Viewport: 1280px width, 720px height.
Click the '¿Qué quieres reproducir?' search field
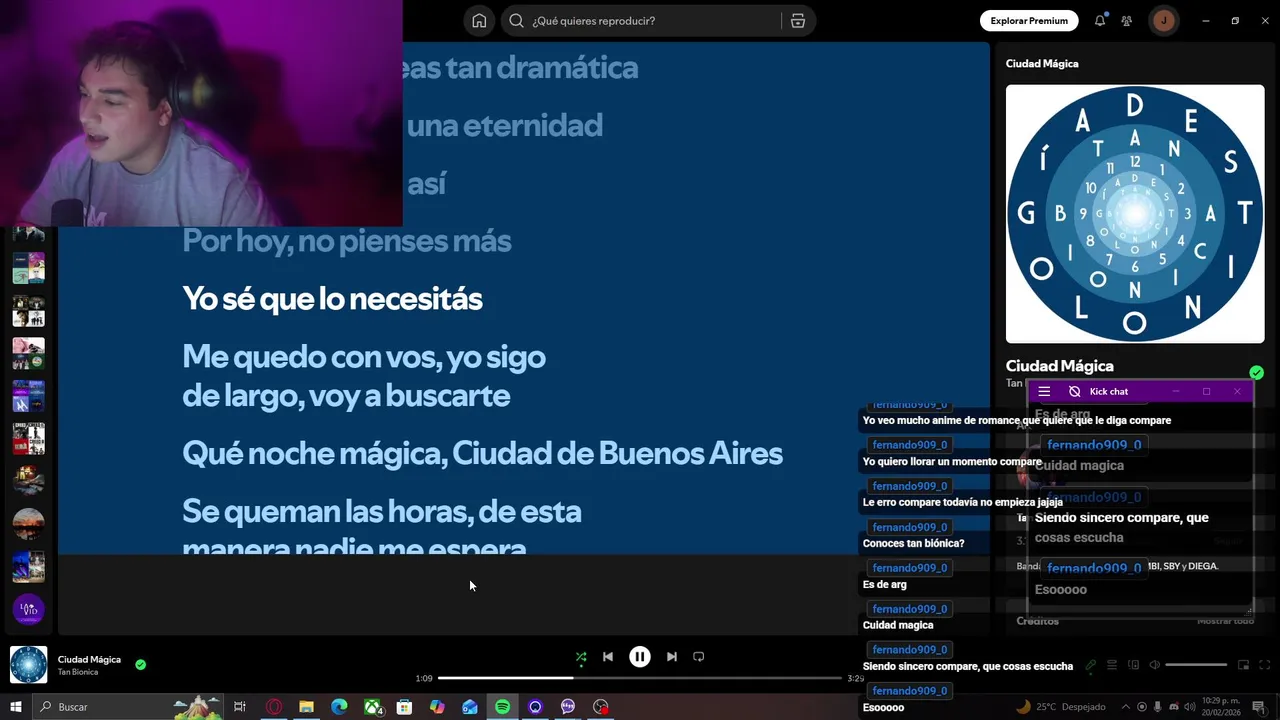(641, 21)
